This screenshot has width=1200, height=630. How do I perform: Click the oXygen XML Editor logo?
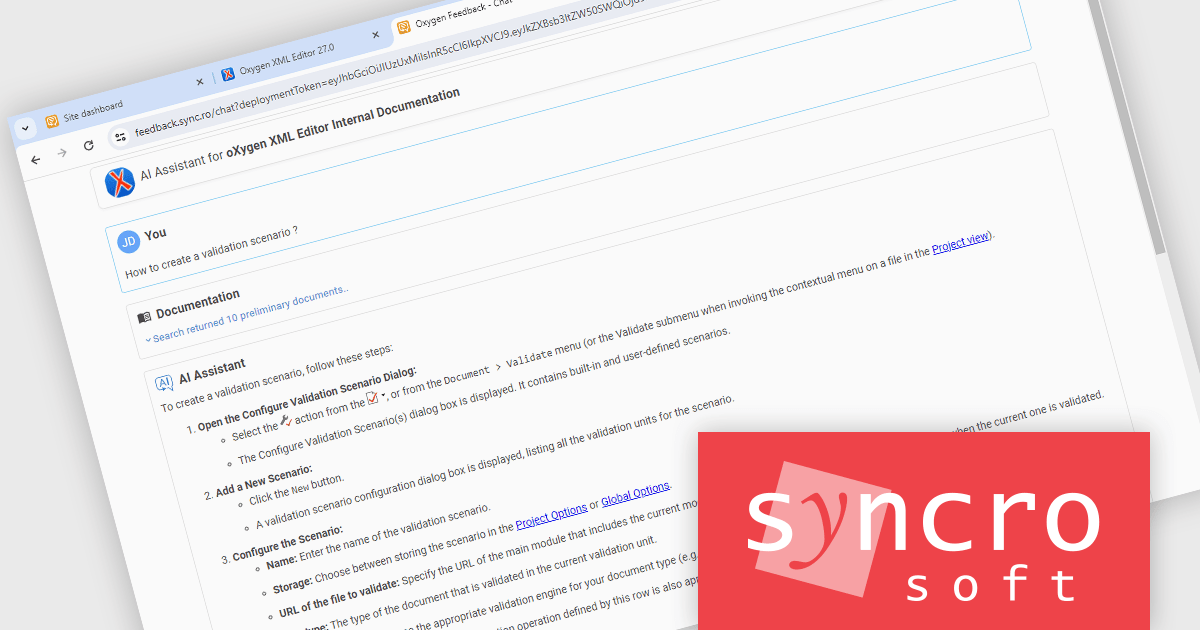coord(120,181)
